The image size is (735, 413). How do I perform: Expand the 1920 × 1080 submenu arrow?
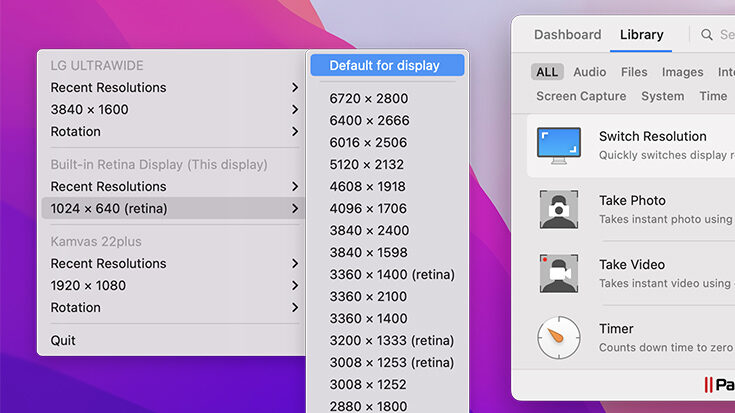(x=295, y=285)
